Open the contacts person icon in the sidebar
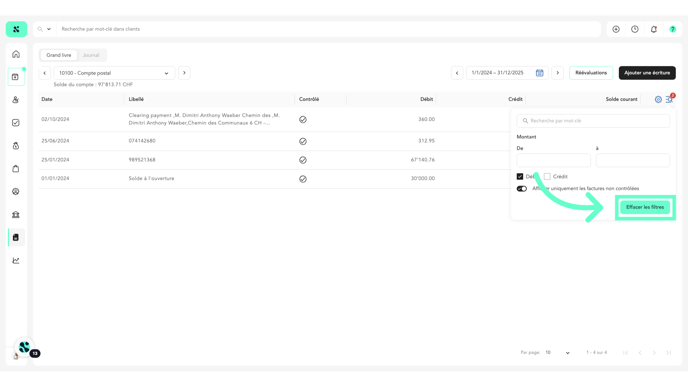 [16, 100]
